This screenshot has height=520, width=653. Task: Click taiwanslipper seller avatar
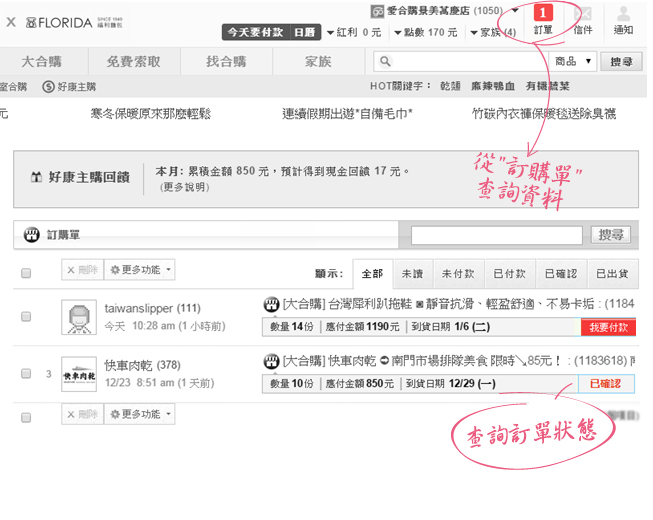click(x=78, y=317)
